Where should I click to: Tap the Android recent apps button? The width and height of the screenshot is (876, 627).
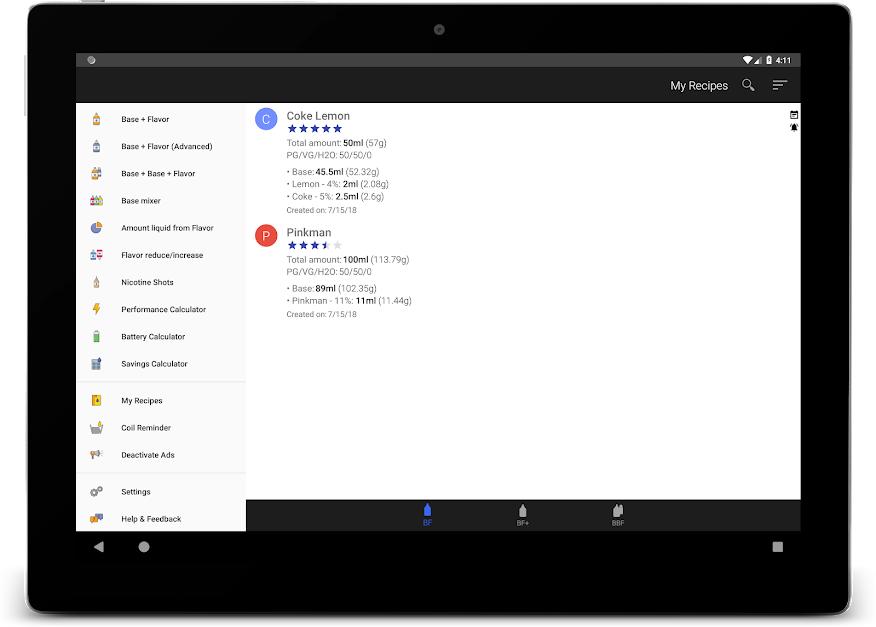click(777, 547)
